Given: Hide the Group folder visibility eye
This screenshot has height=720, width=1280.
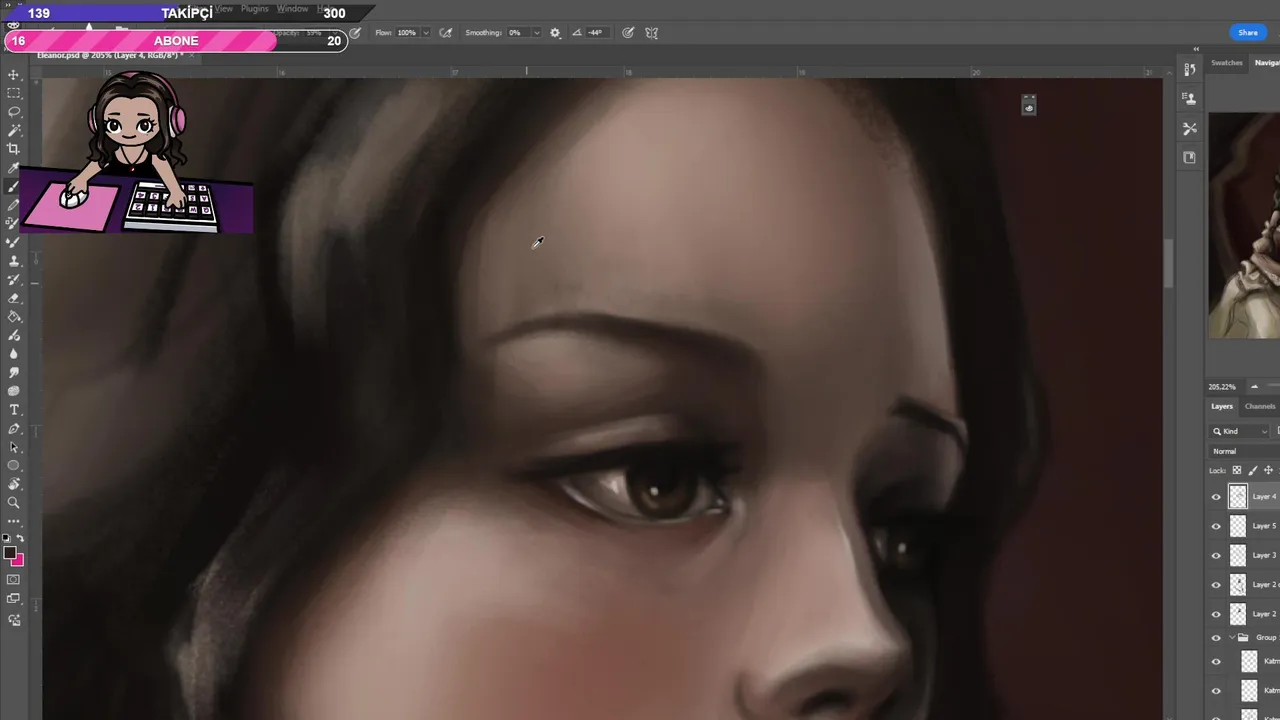Looking at the screenshot, I should [1216, 638].
